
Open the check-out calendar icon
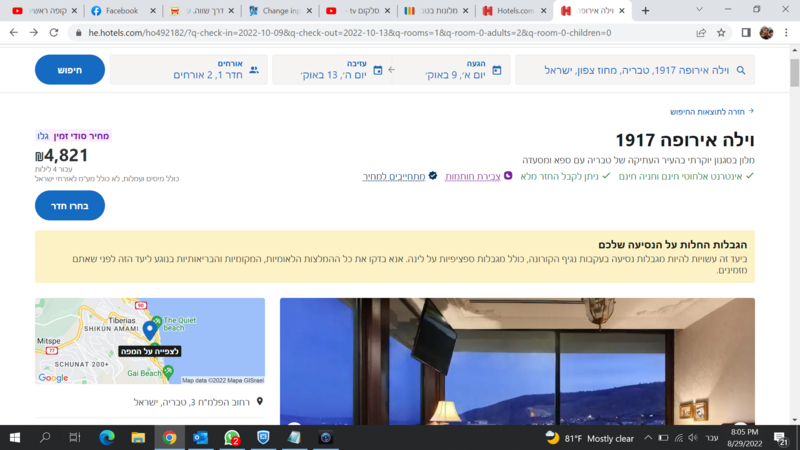(x=378, y=70)
